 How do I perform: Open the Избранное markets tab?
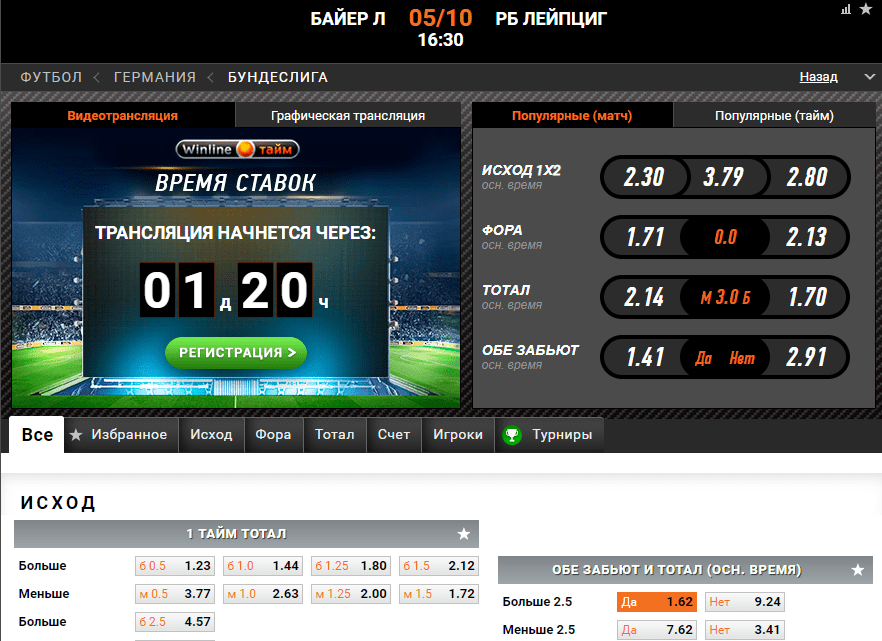pos(122,435)
